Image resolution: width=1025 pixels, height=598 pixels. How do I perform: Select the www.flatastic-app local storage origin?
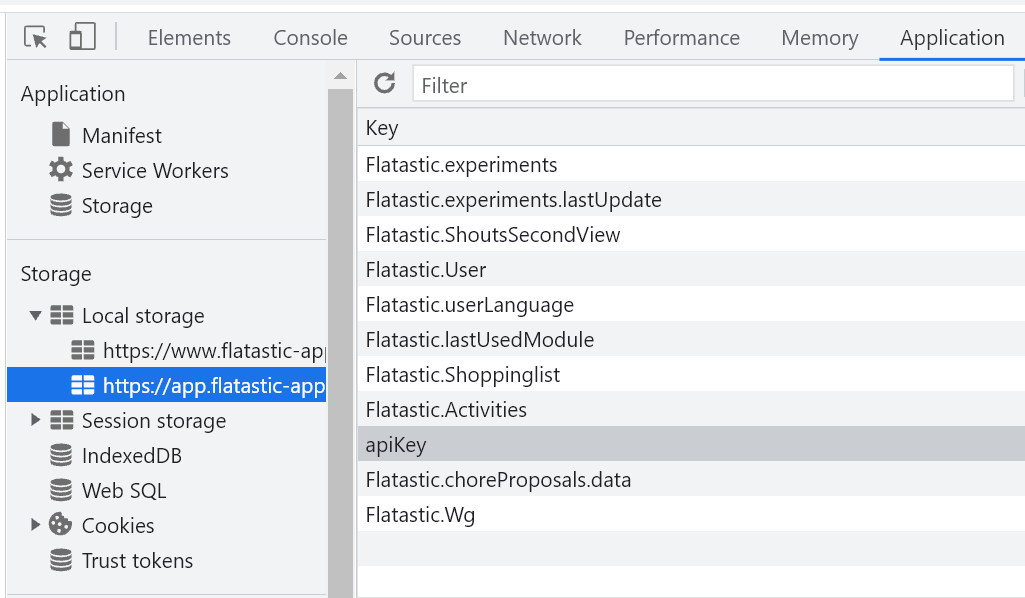[x=213, y=351]
